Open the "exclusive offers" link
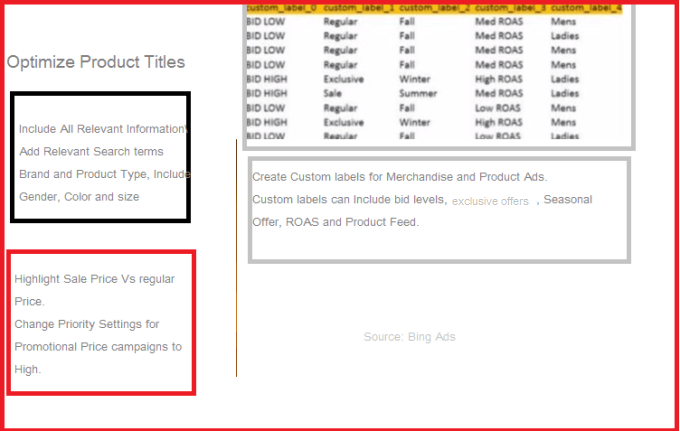The image size is (680, 431). (490, 201)
